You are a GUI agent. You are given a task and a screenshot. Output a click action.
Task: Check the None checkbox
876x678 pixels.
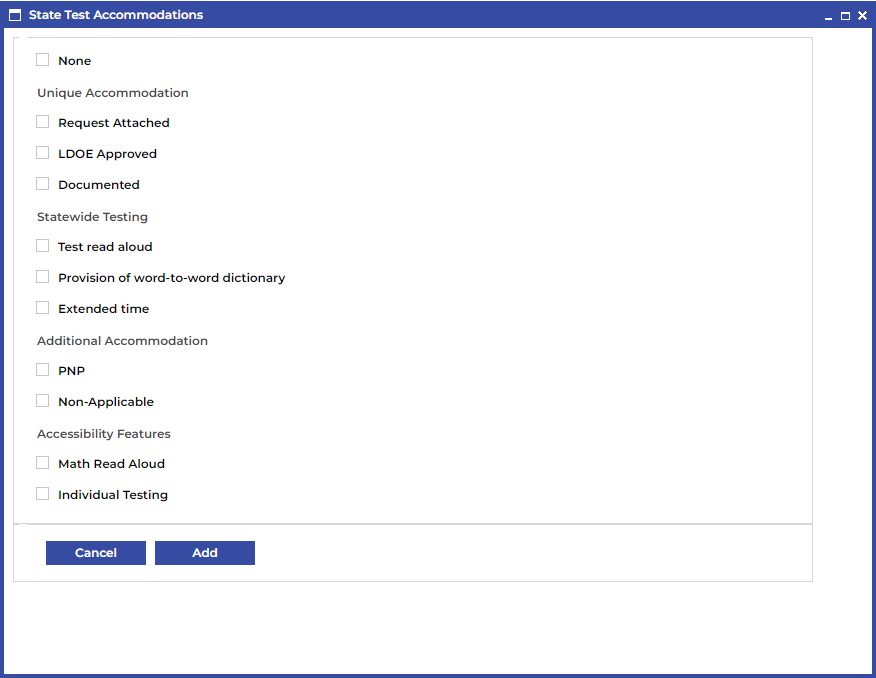[43, 60]
